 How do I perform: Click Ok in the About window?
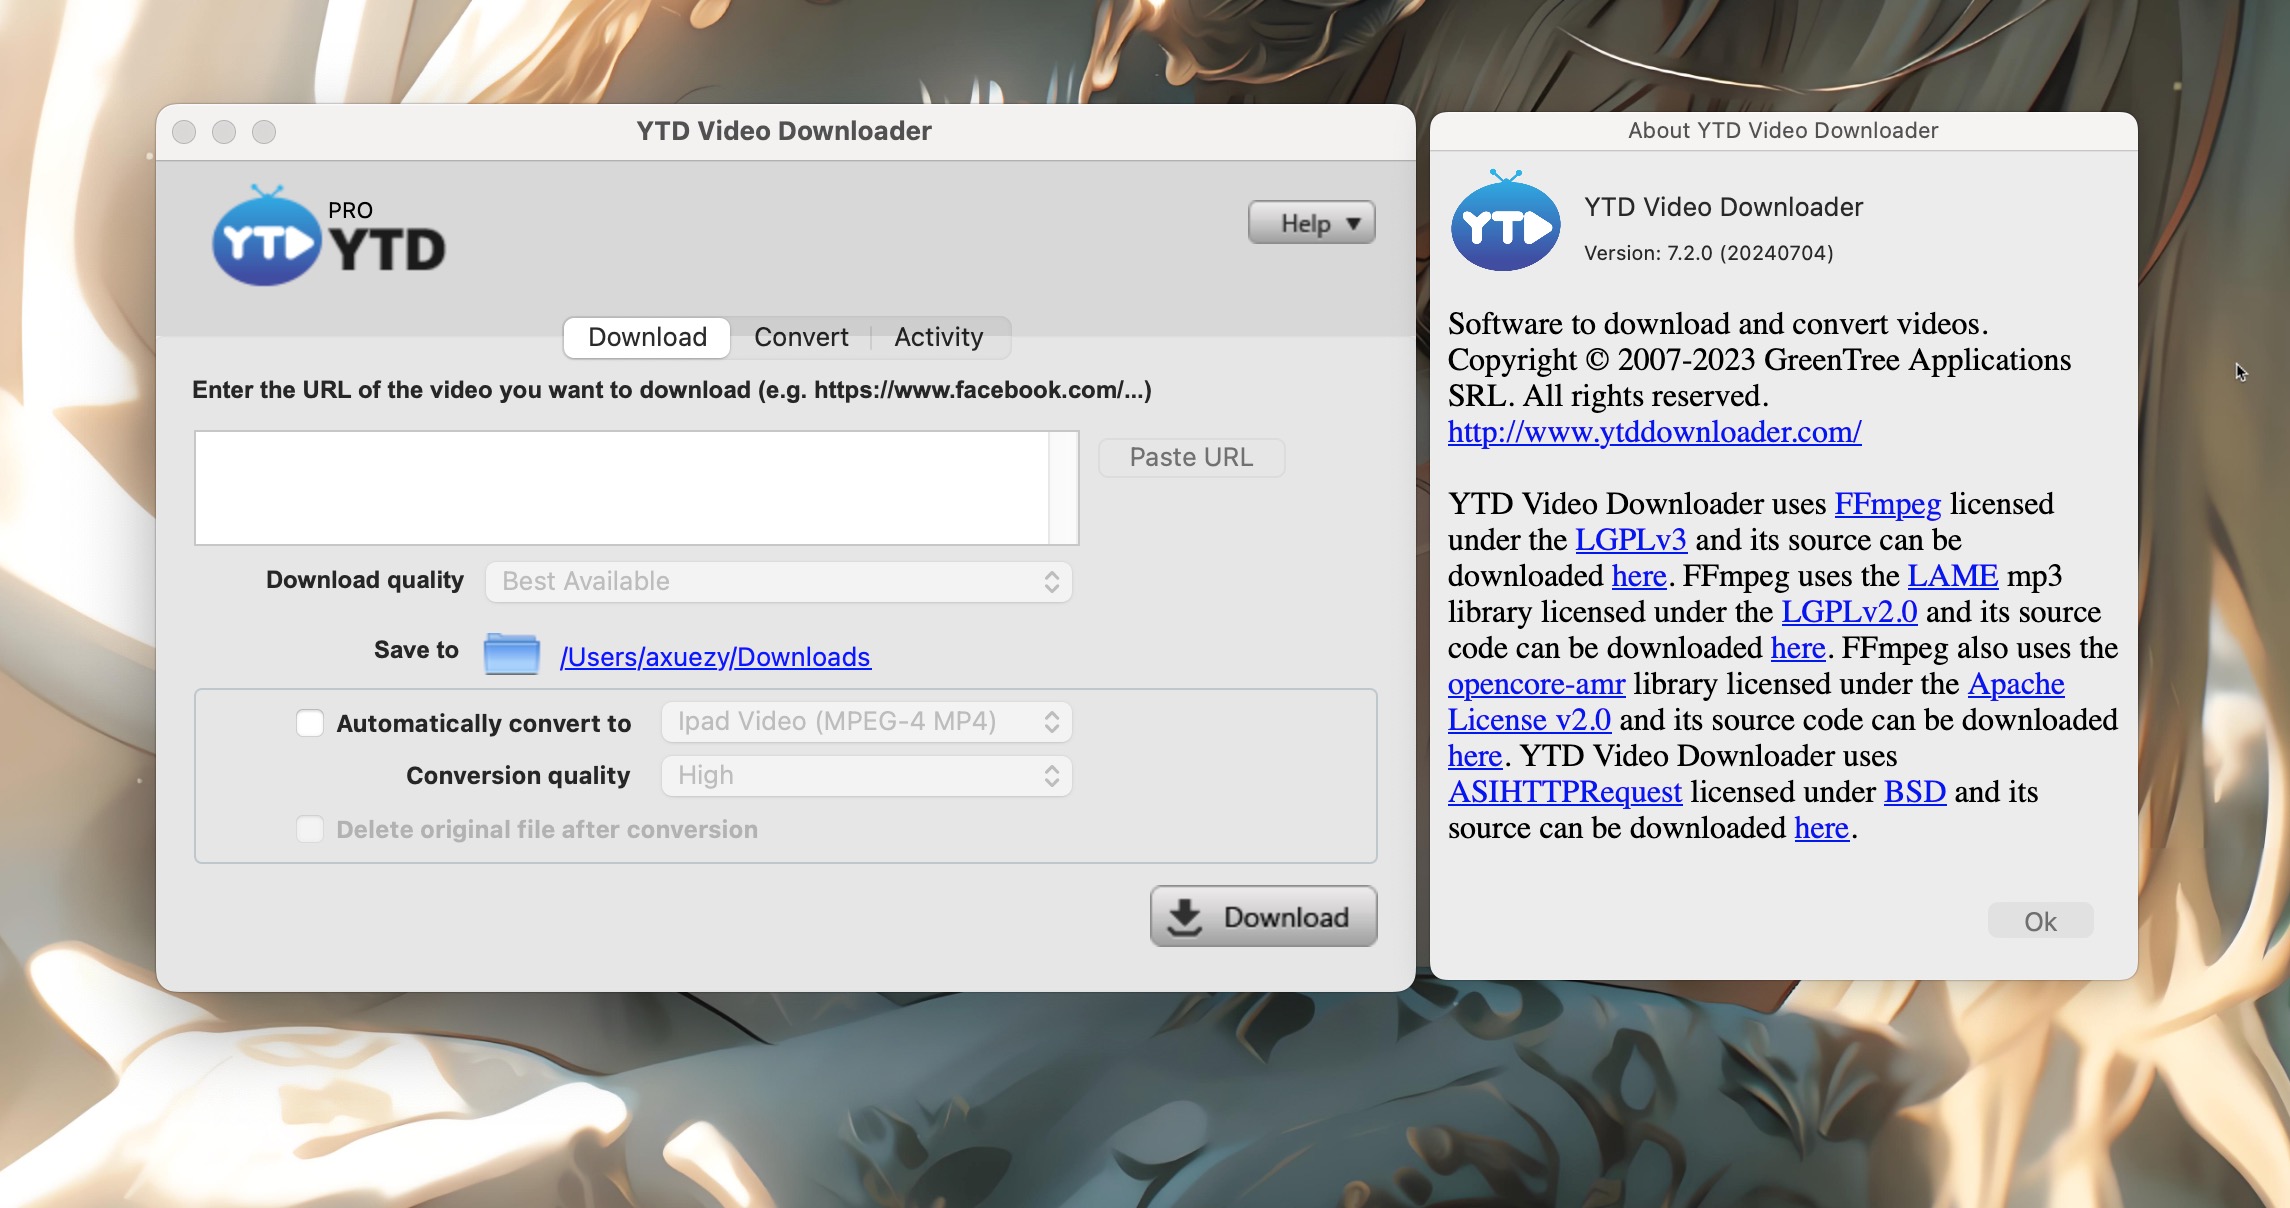click(x=2040, y=921)
